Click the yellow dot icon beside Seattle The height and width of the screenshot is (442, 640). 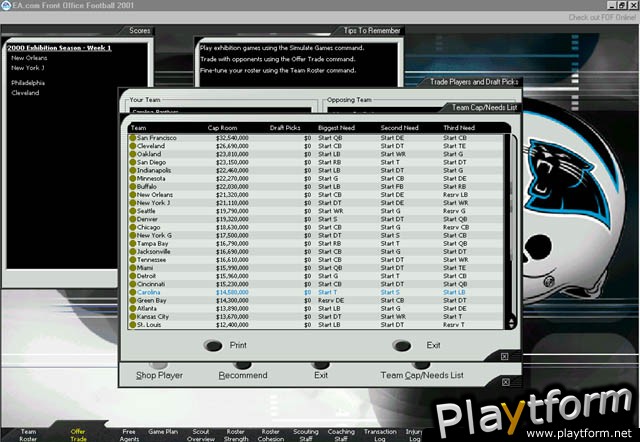tap(132, 211)
